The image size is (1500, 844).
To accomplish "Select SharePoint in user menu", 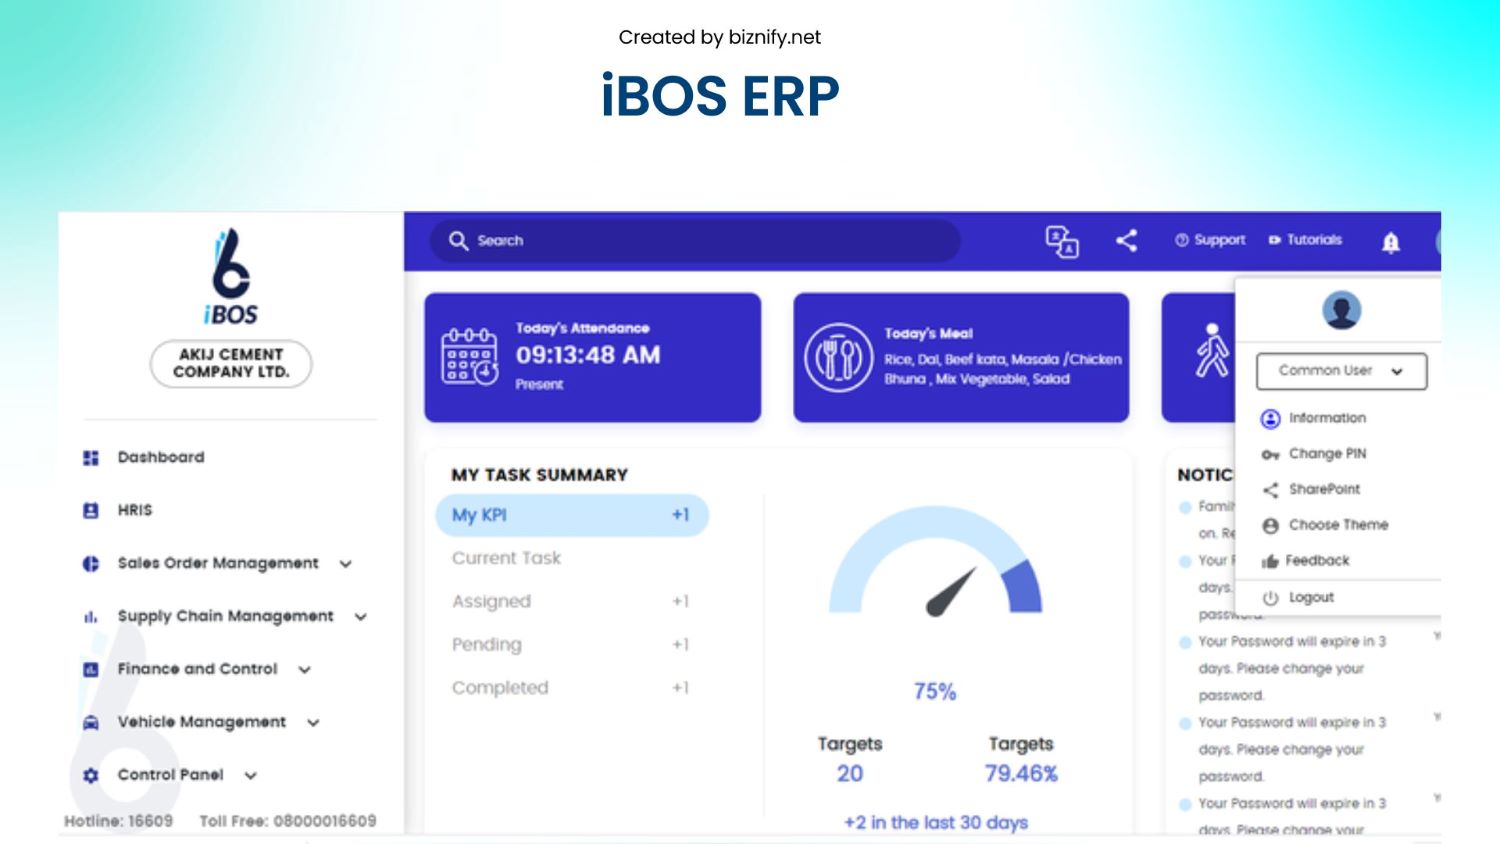I will click(x=1324, y=489).
